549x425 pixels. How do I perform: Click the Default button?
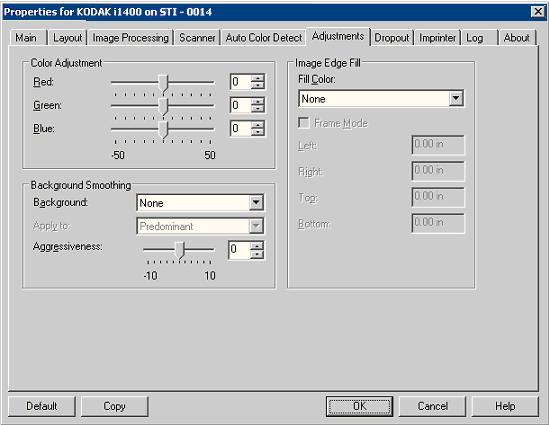(42, 406)
